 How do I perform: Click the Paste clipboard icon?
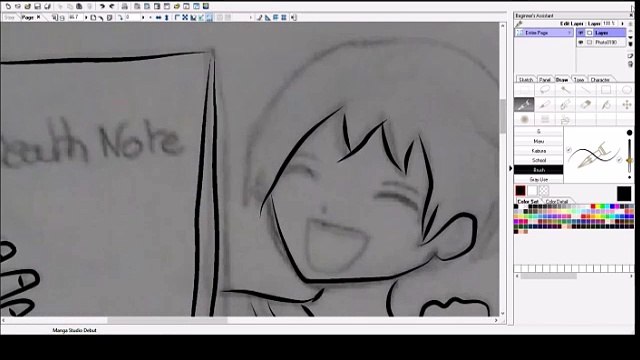[x=79, y=6]
